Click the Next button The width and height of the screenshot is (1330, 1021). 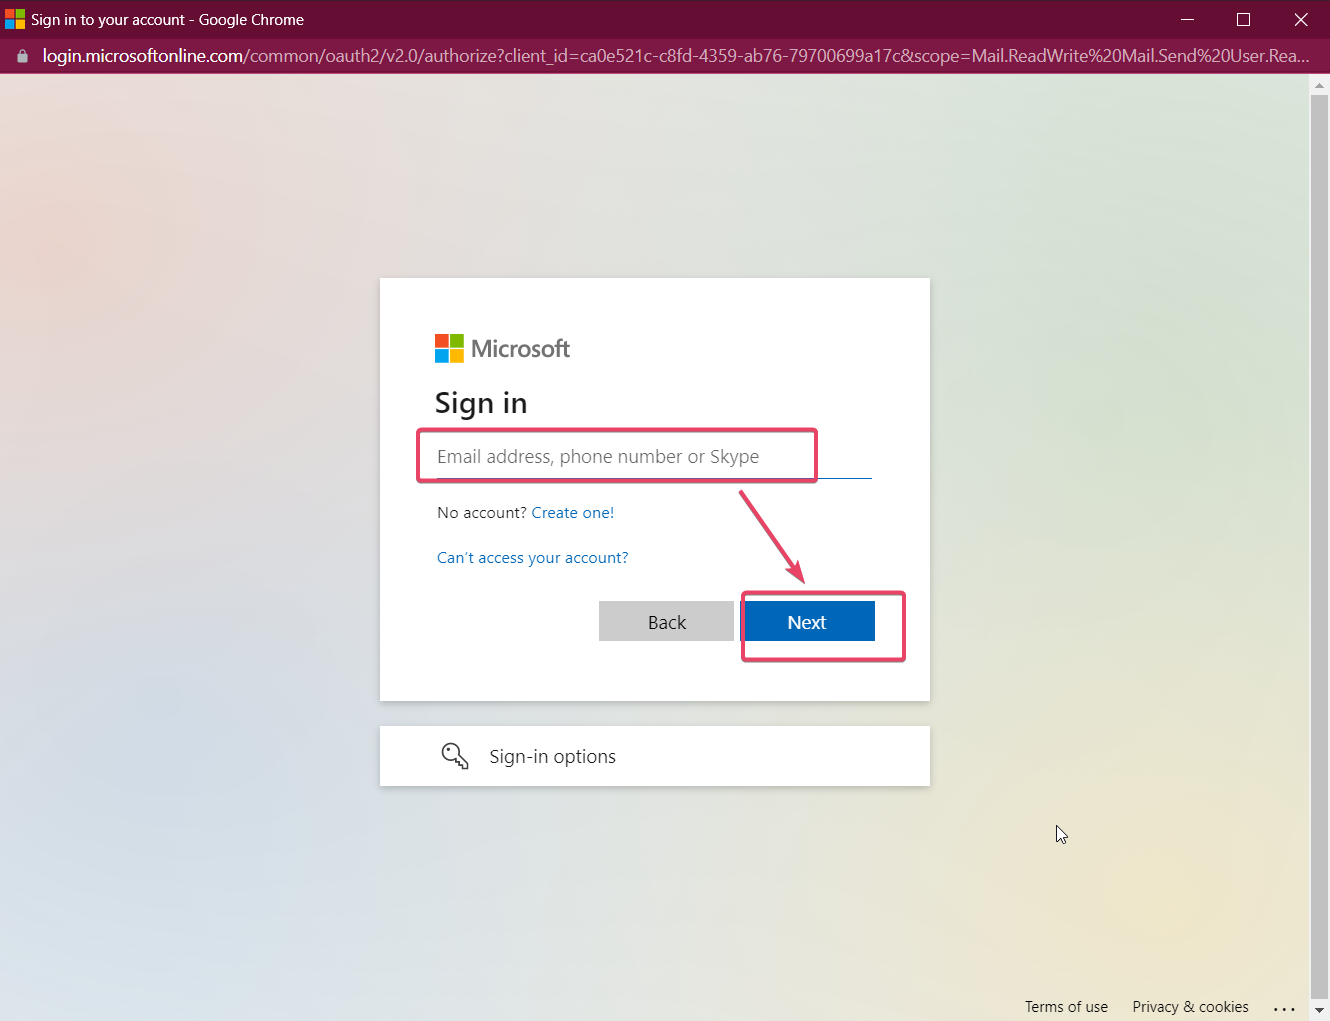807,622
